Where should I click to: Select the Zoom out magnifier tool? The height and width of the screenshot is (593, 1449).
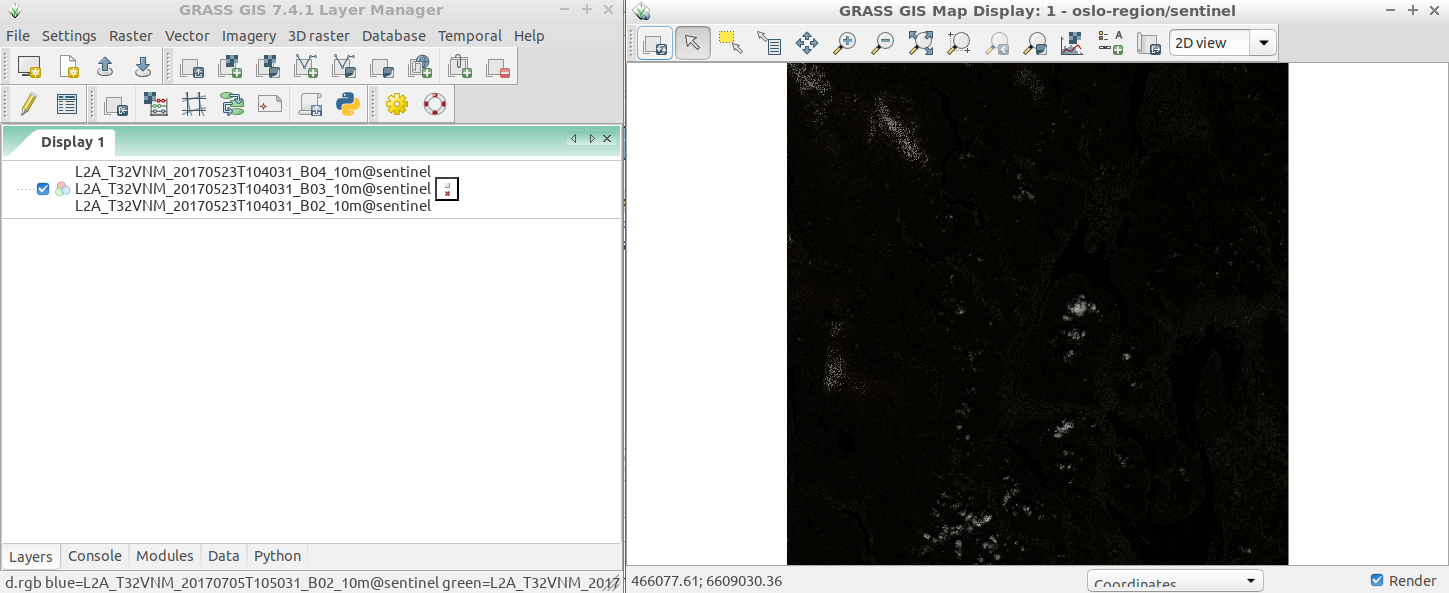[x=883, y=43]
